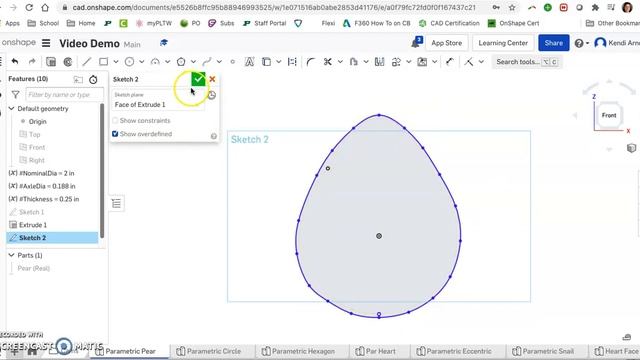This screenshot has height=360, width=640.
Task: Uncheck the Show overdefined checkbox
Action: pos(115,134)
